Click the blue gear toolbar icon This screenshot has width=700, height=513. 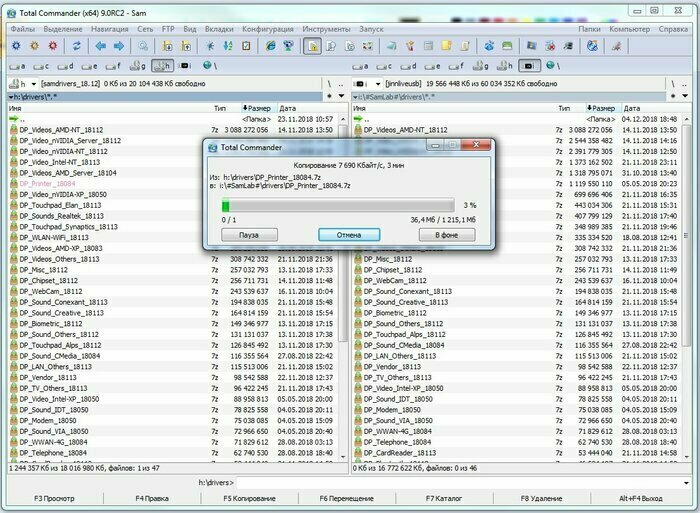[17, 46]
